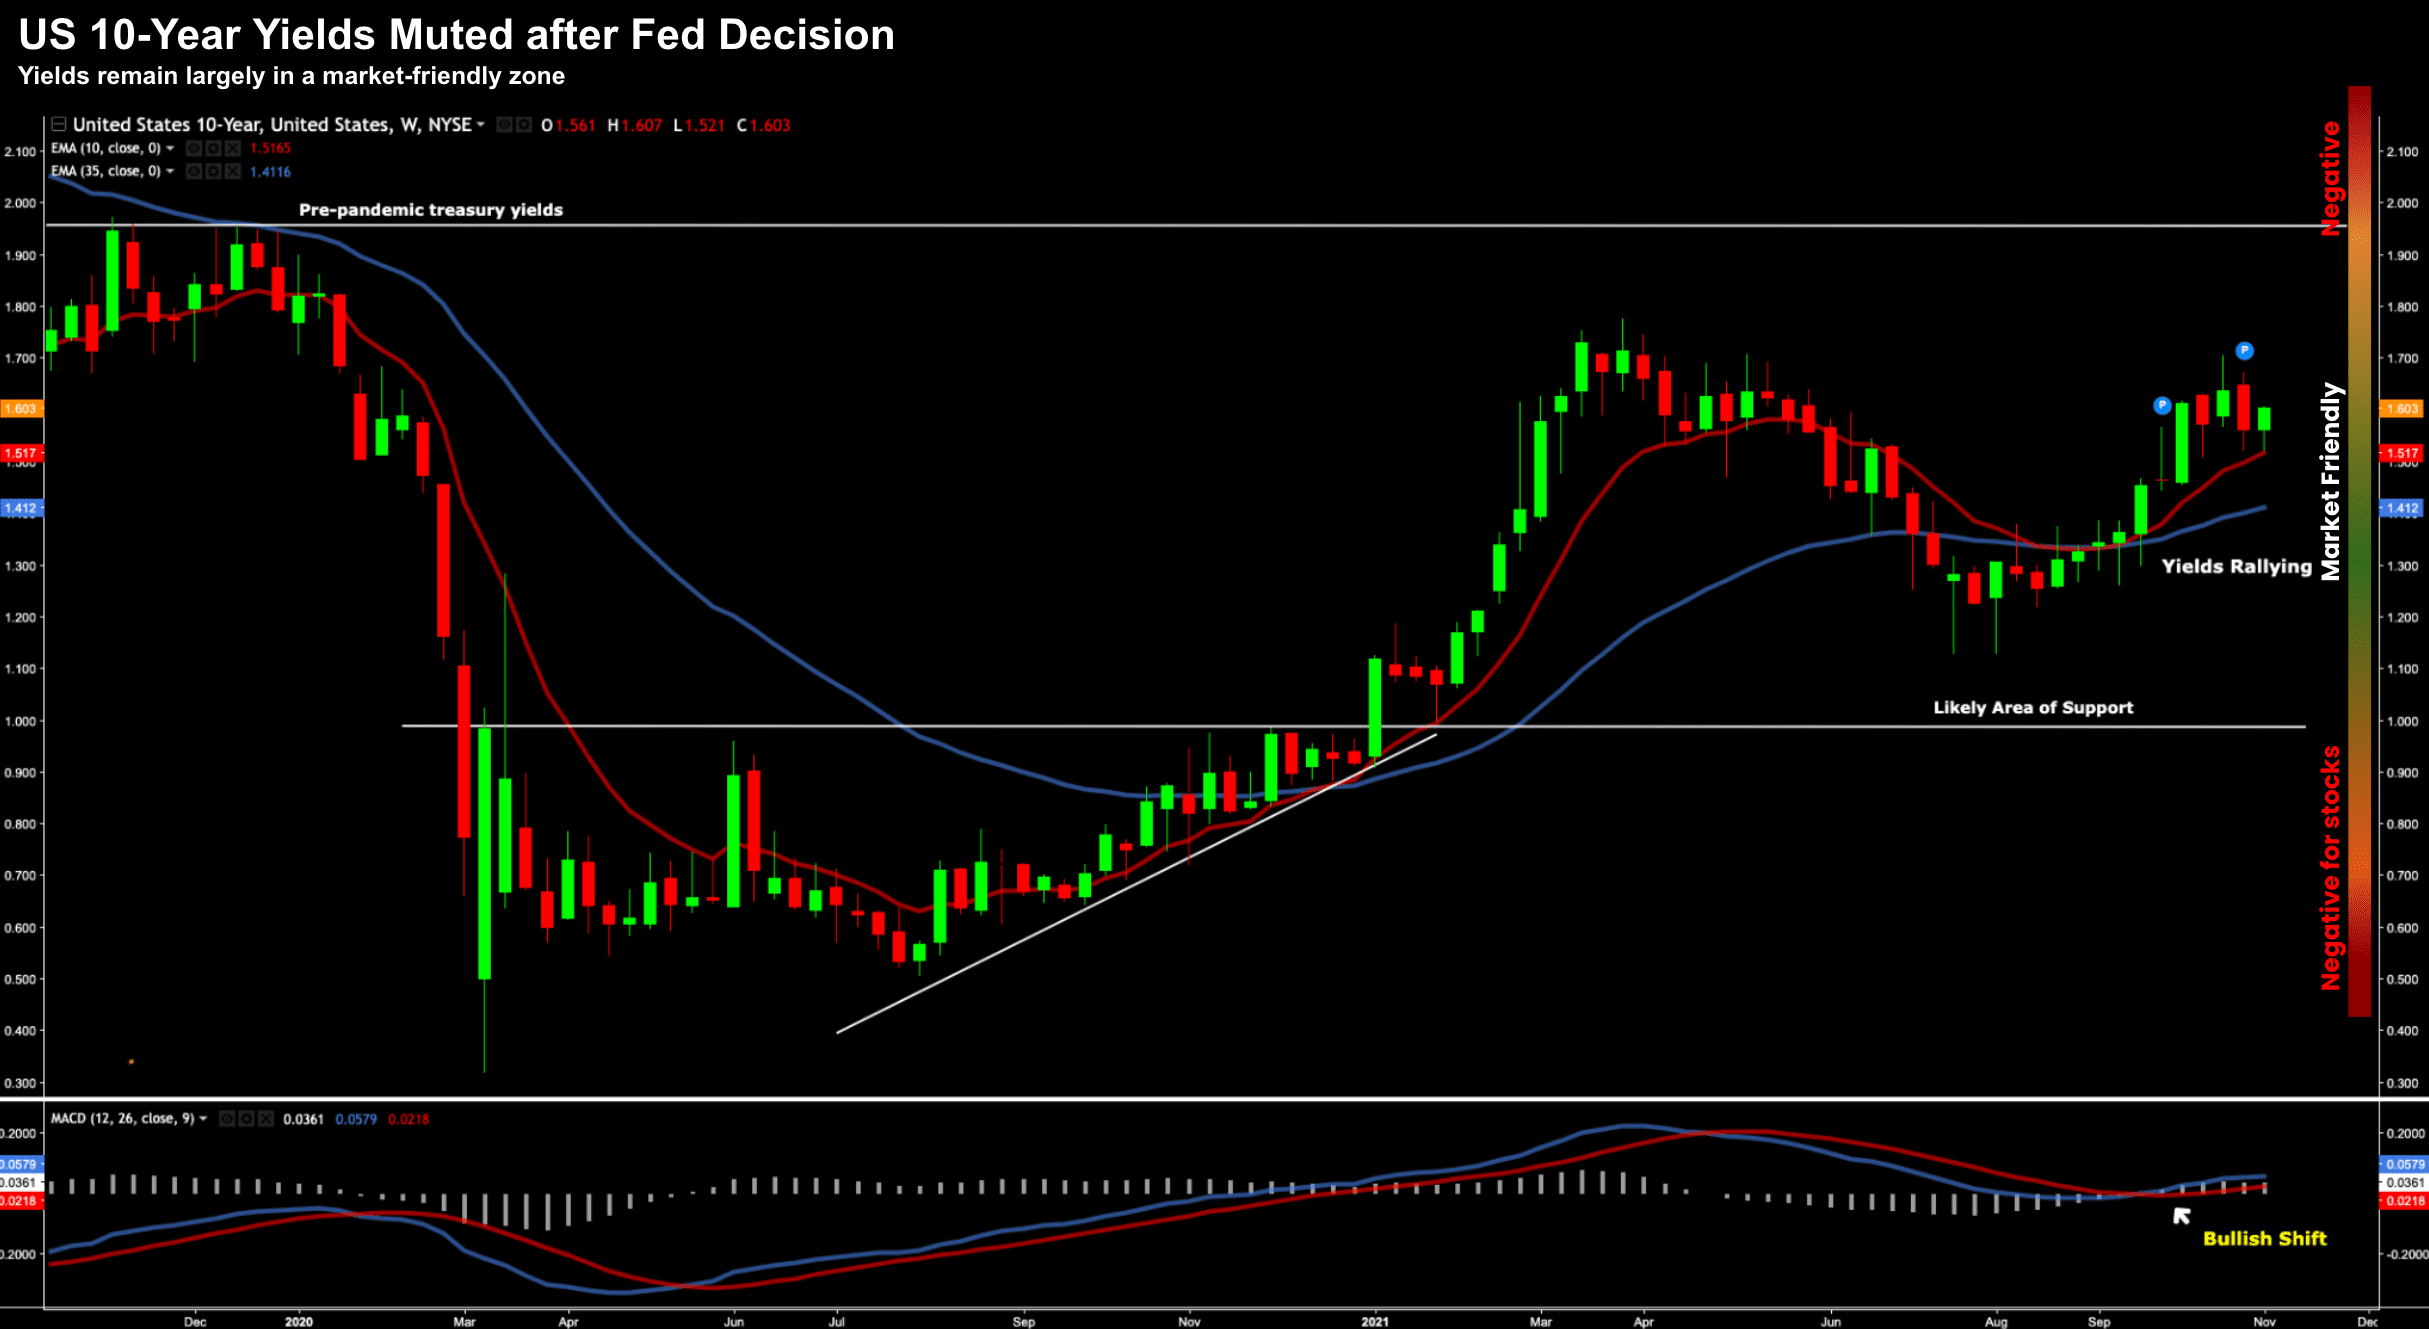Image resolution: width=2429 pixels, height=1329 pixels.
Task: Click the red 1.517 EMA label on right axis
Action: pos(2402,454)
